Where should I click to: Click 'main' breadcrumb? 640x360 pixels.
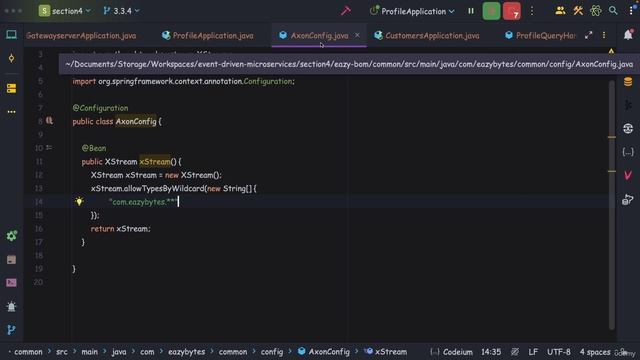coord(89,352)
